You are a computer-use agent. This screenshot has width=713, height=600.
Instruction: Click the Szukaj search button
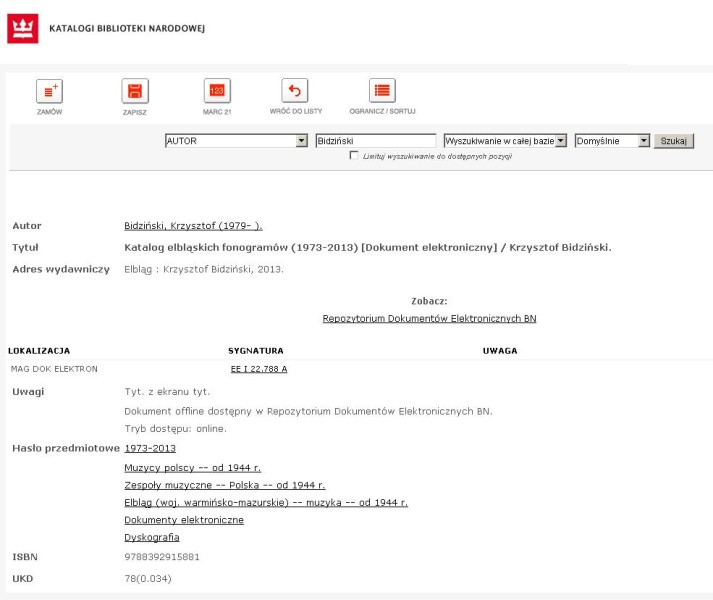click(673, 141)
